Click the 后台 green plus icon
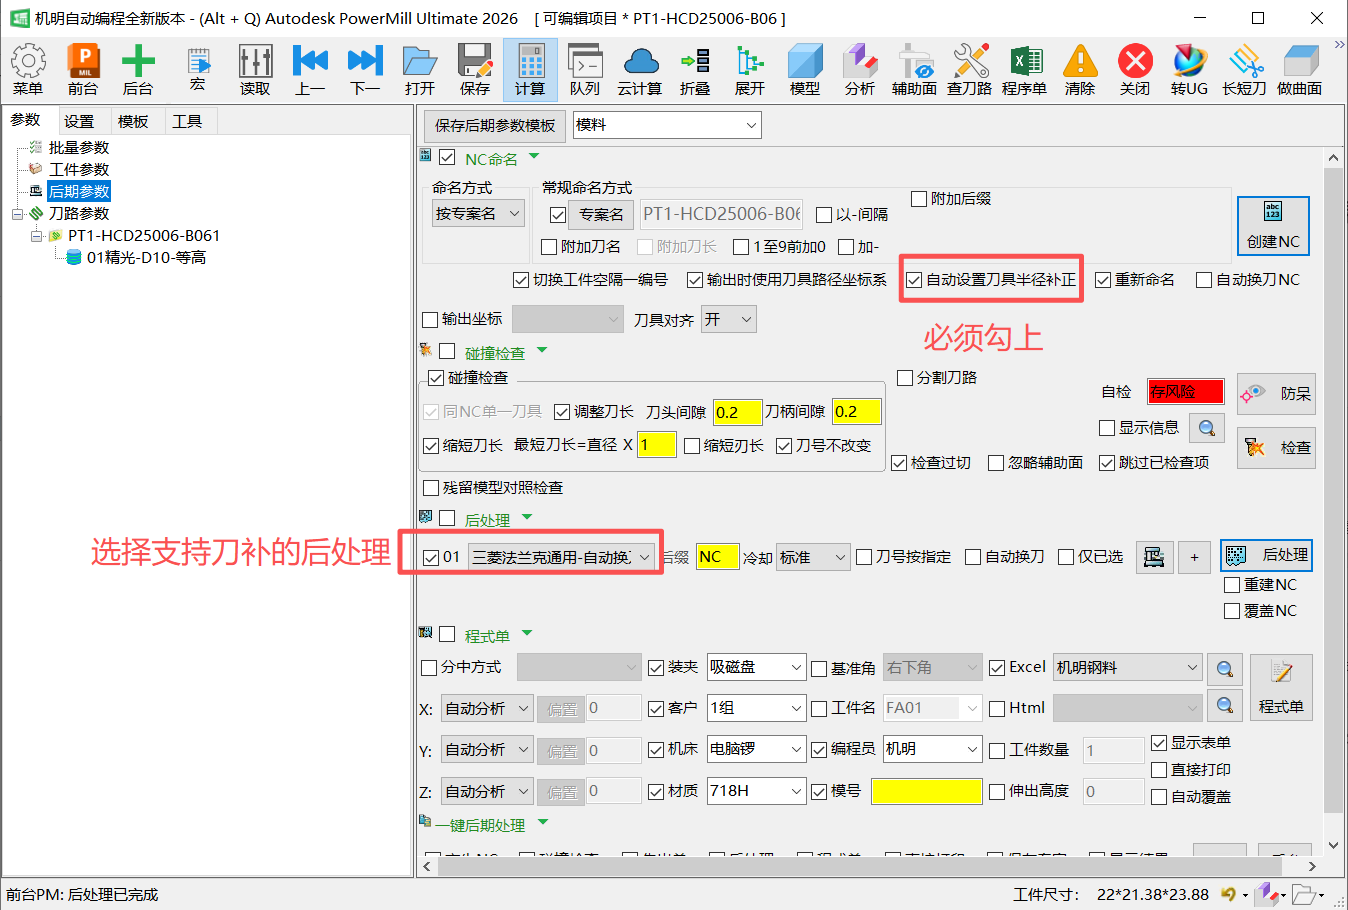The height and width of the screenshot is (910, 1348). point(138,69)
